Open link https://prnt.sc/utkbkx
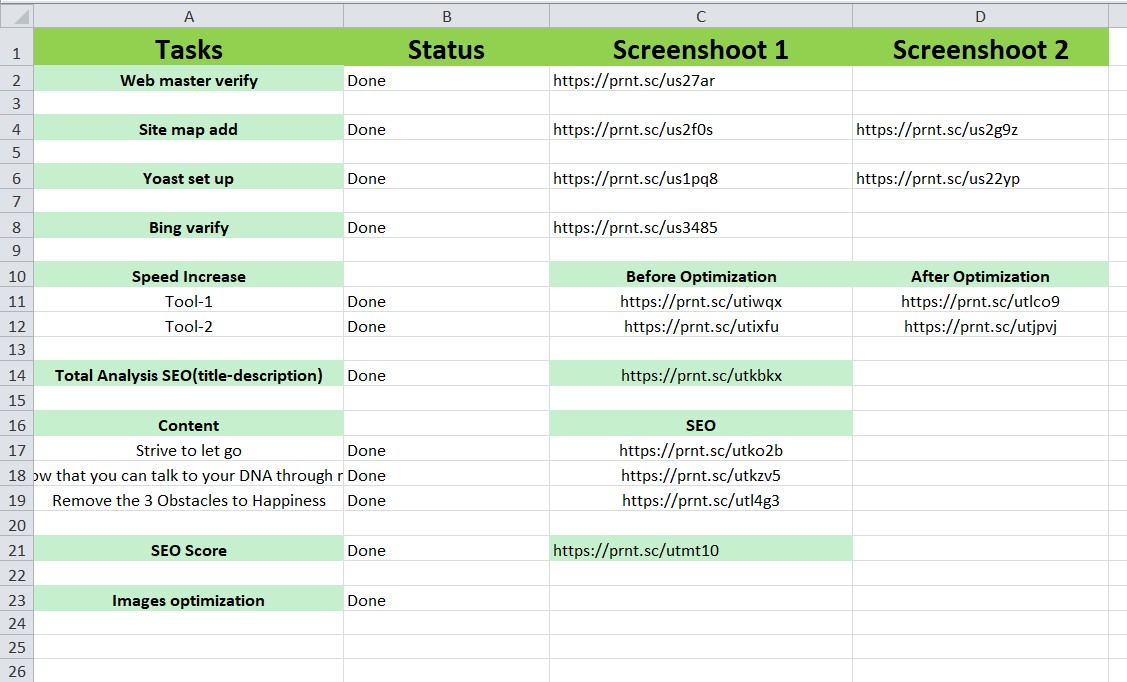 (700, 375)
